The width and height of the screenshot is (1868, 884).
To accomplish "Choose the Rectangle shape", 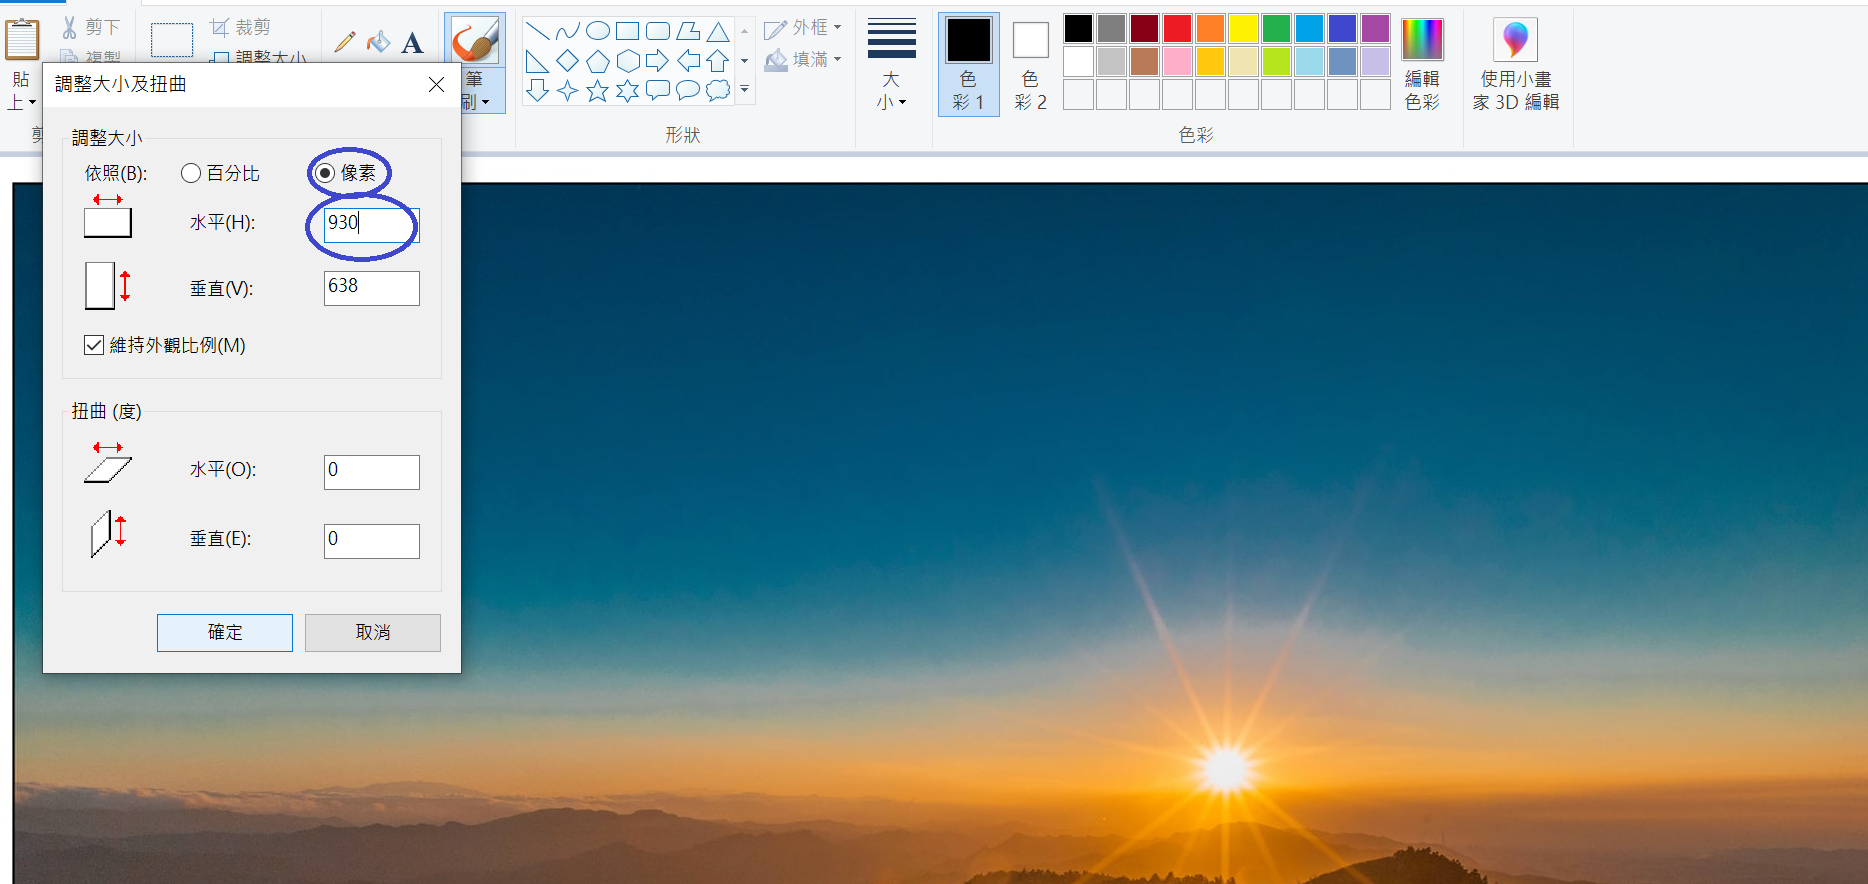I will [627, 31].
